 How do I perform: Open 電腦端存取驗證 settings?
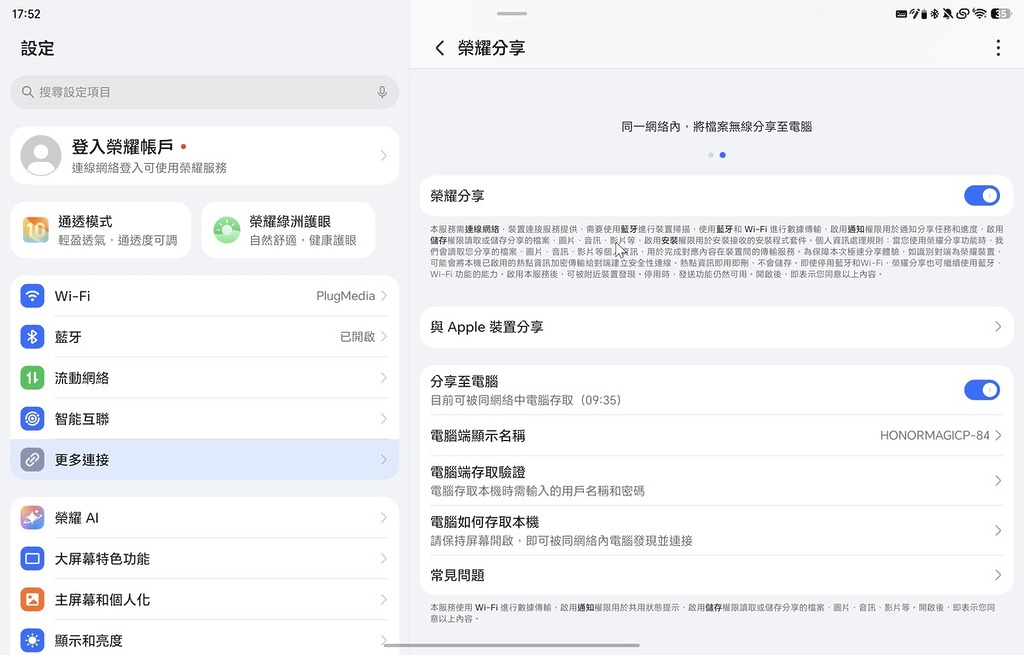tap(716, 481)
